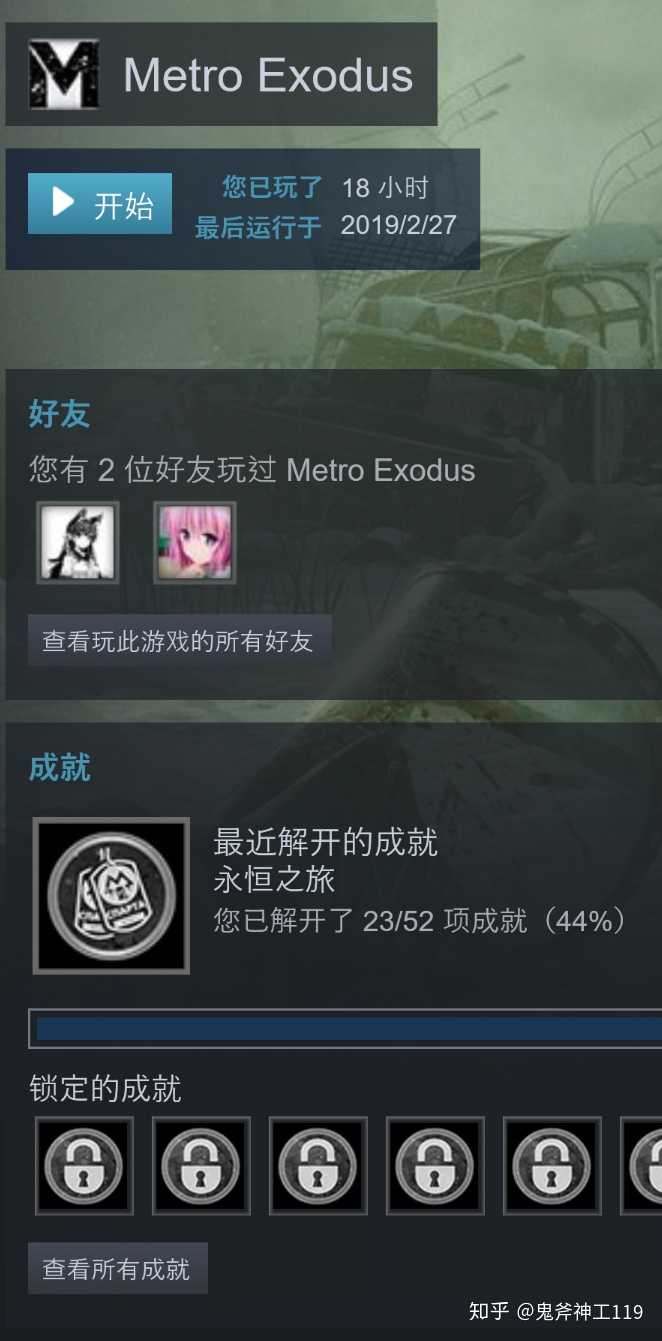Select the partially visible sixth locked icon
The width and height of the screenshot is (662, 1341).
[x=642, y=1166]
